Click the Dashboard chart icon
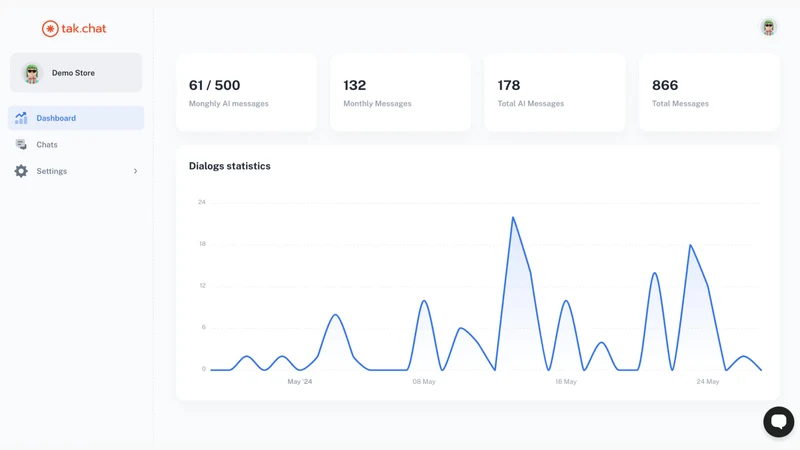 pos(21,118)
